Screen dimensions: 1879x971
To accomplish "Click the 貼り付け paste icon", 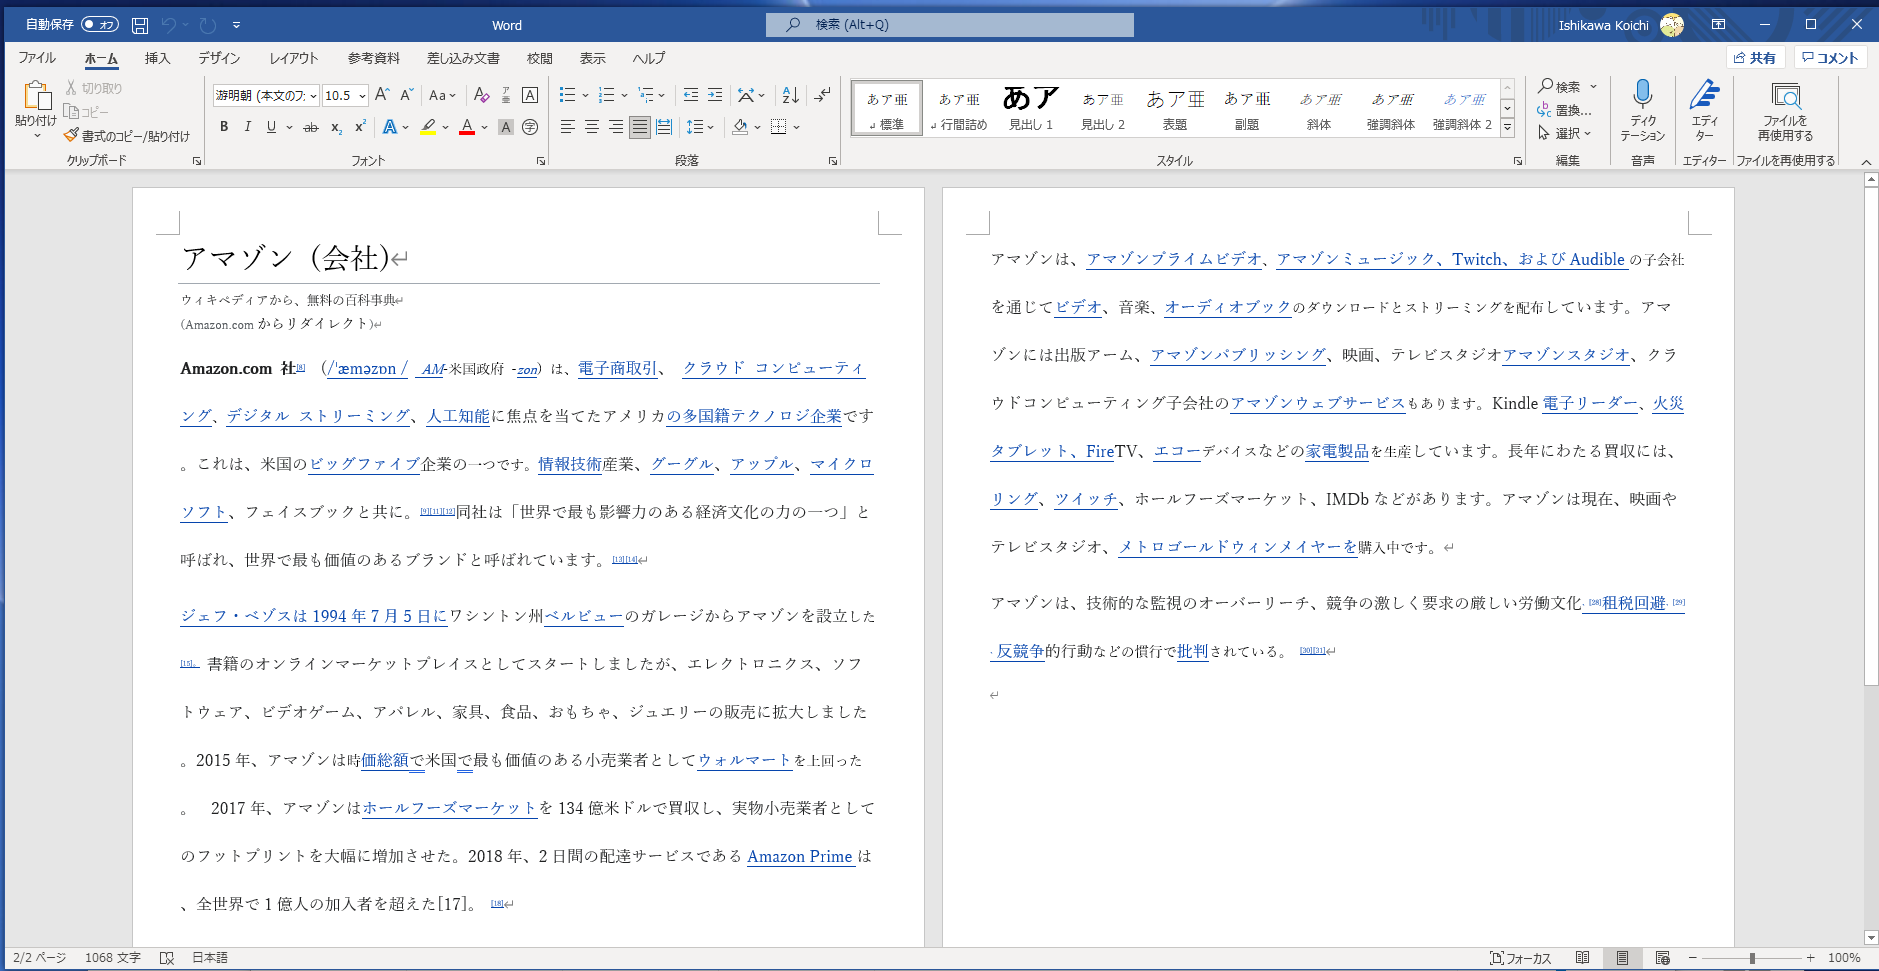I will pyautogui.click(x=37, y=96).
